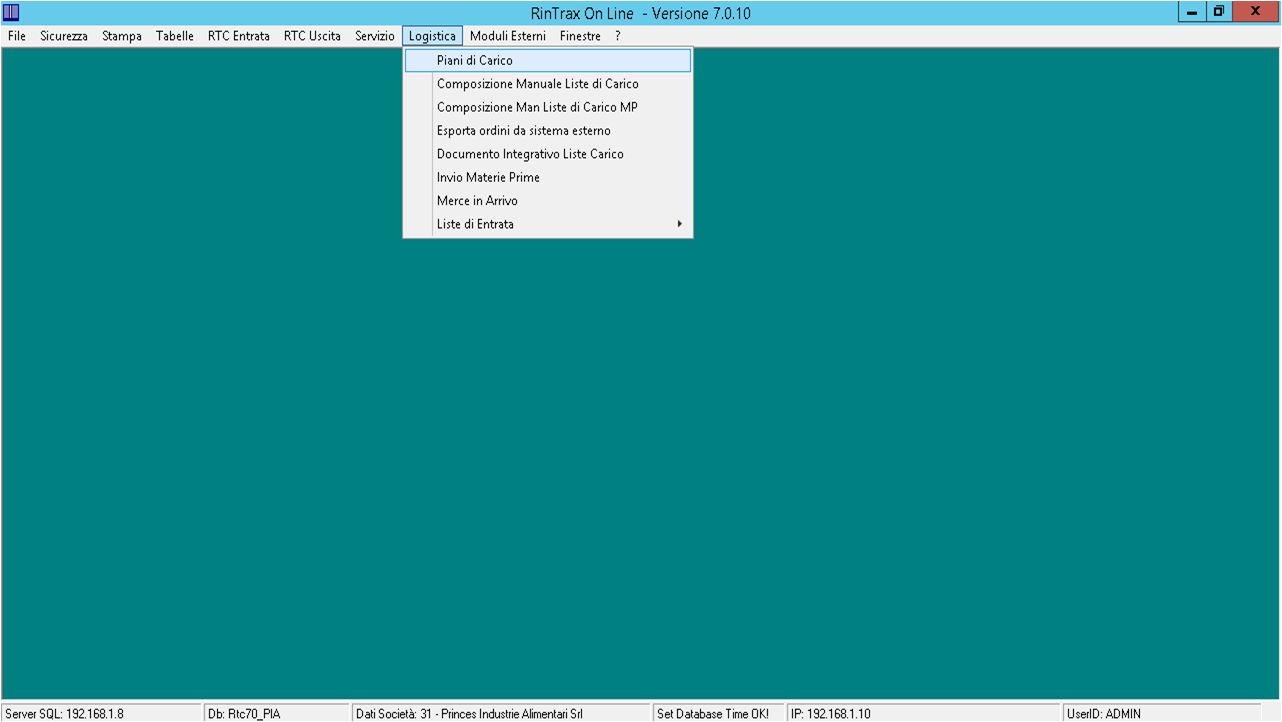1282x722 pixels.
Task: Click the RinTrax application icon in title bar
Action: point(12,12)
